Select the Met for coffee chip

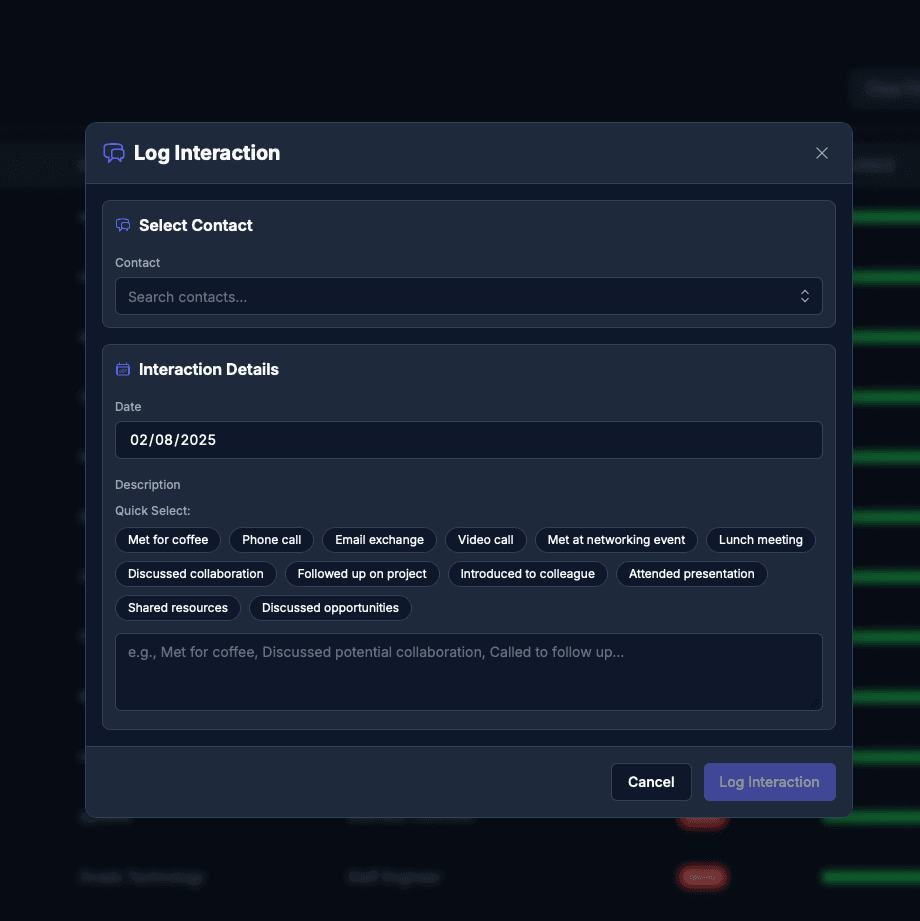pos(168,540)
